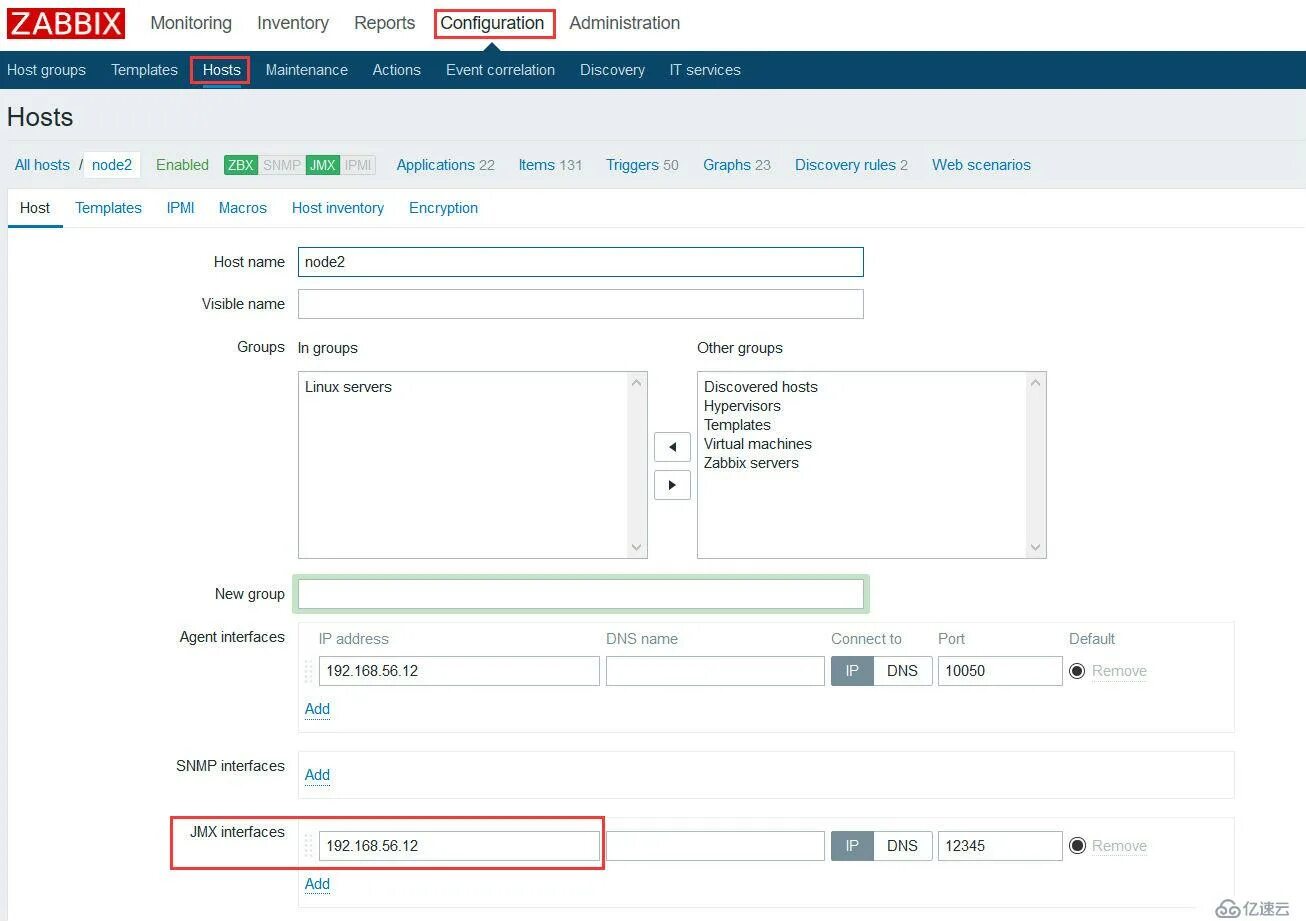This screenshot has width=1306, height=921.
Task: Switch to the Host tab
Action: pos(35,208)
